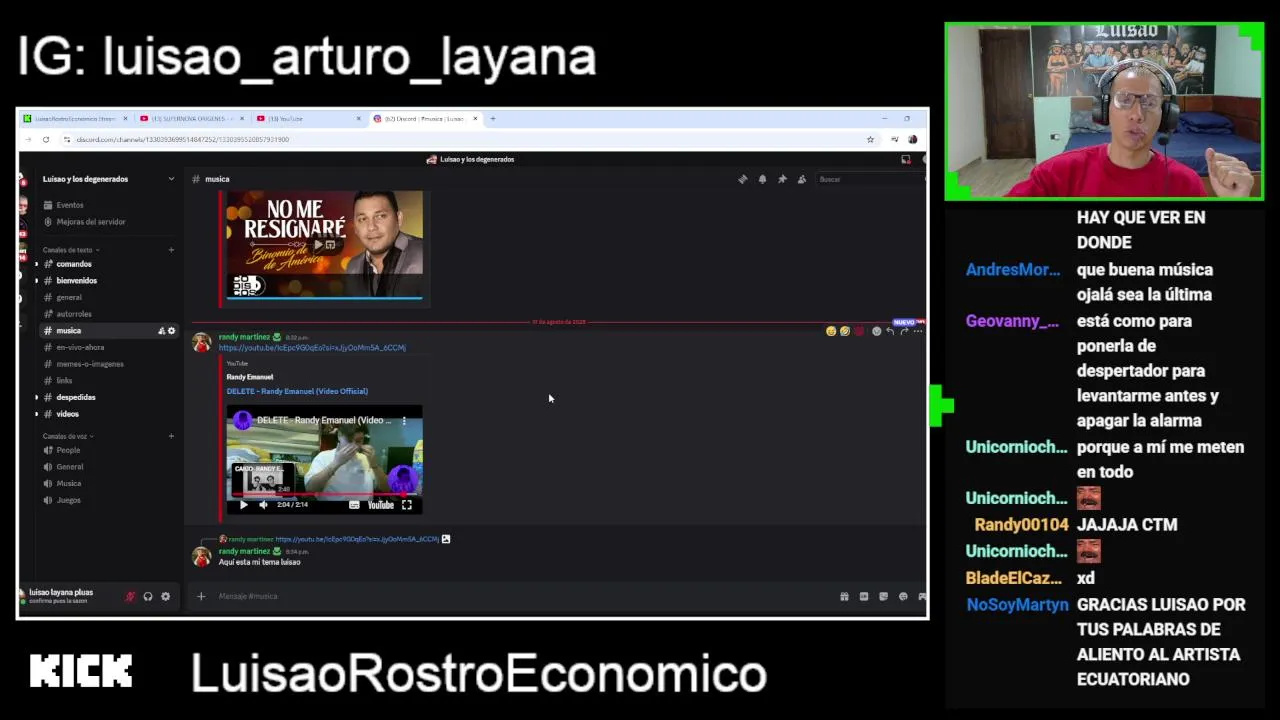1280x720 pixels.
Task: Open a new browser tab
Action: [492, 119]
